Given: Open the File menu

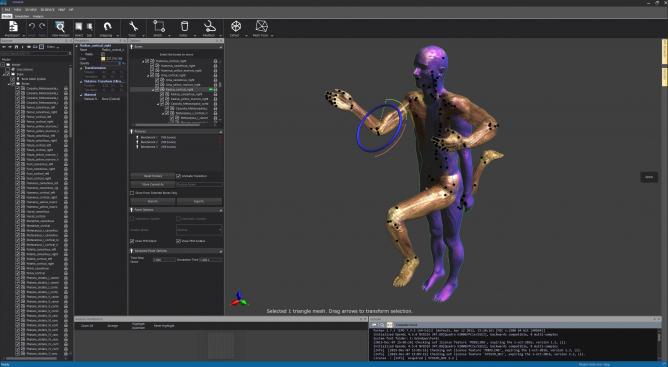Looking at the screenshot, I should 7,9.
